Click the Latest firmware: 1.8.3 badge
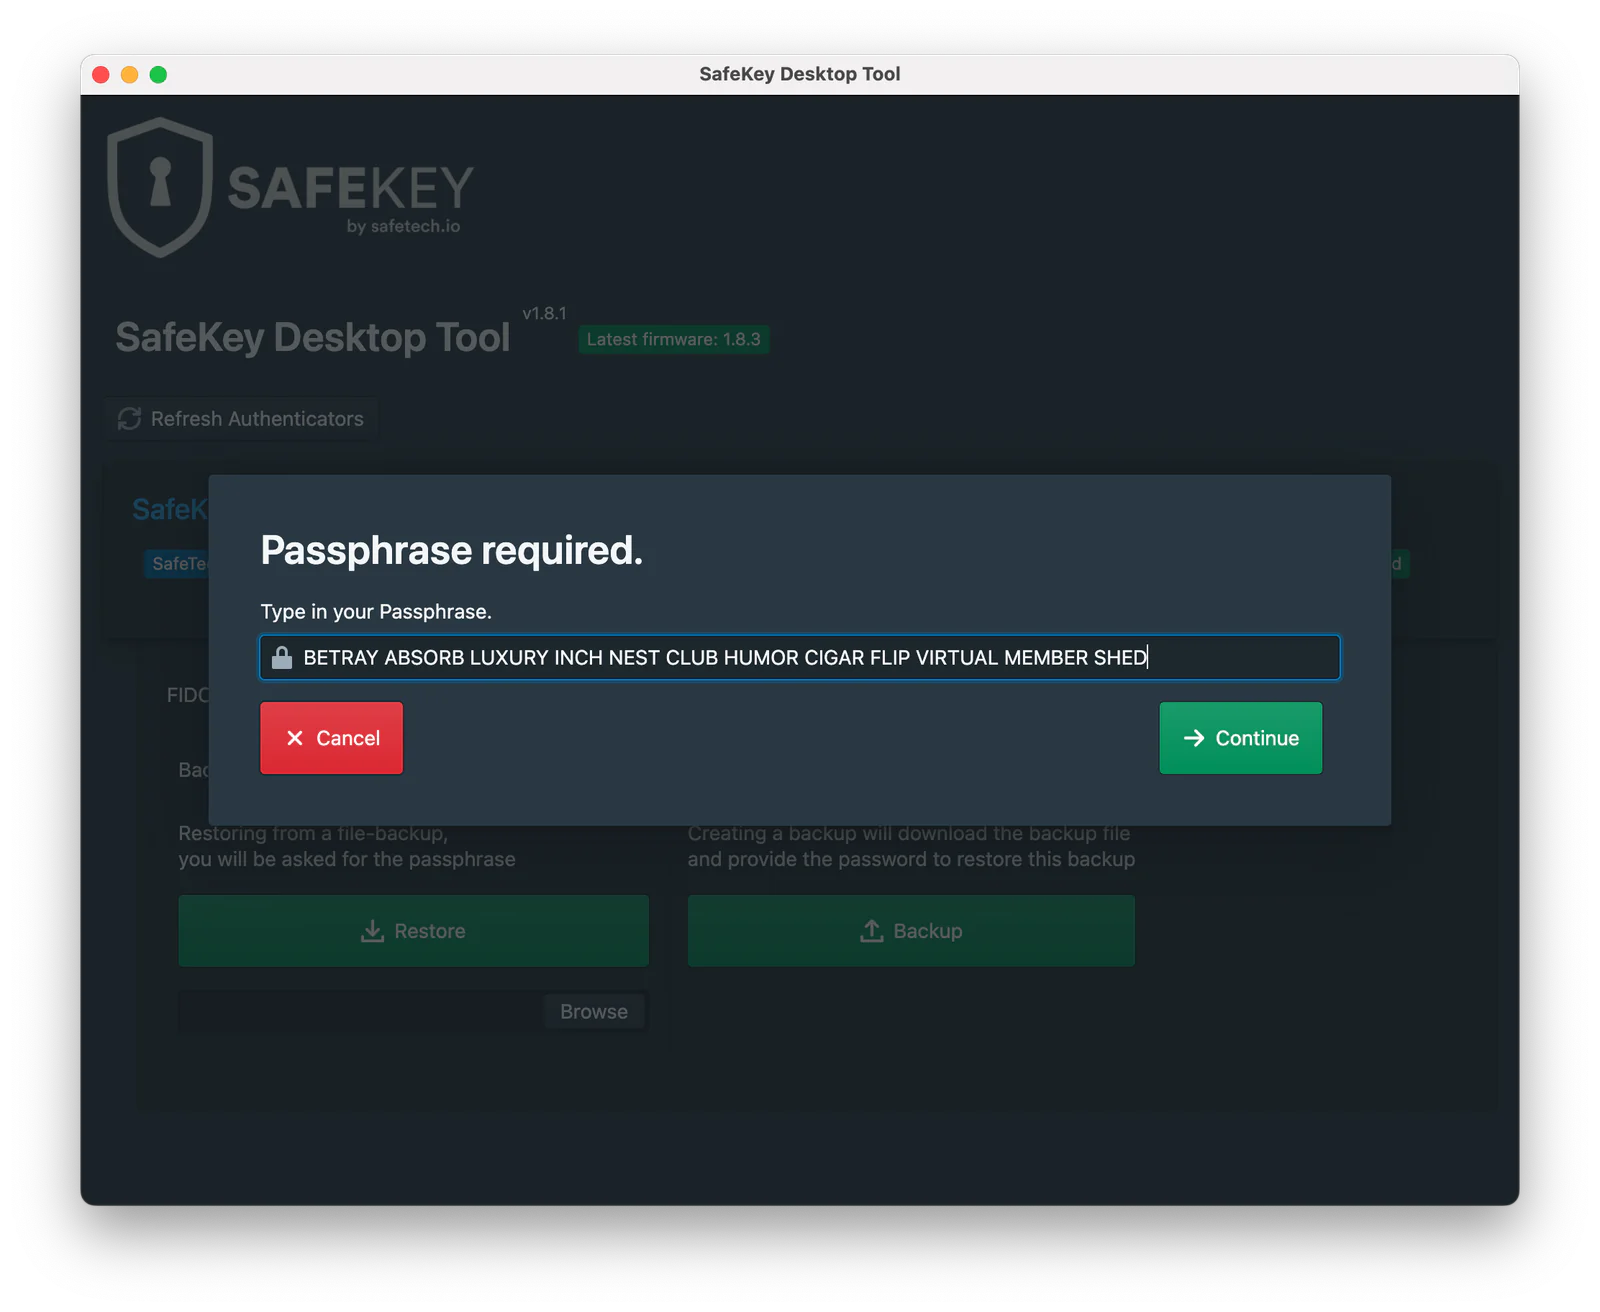 (673, 339)
